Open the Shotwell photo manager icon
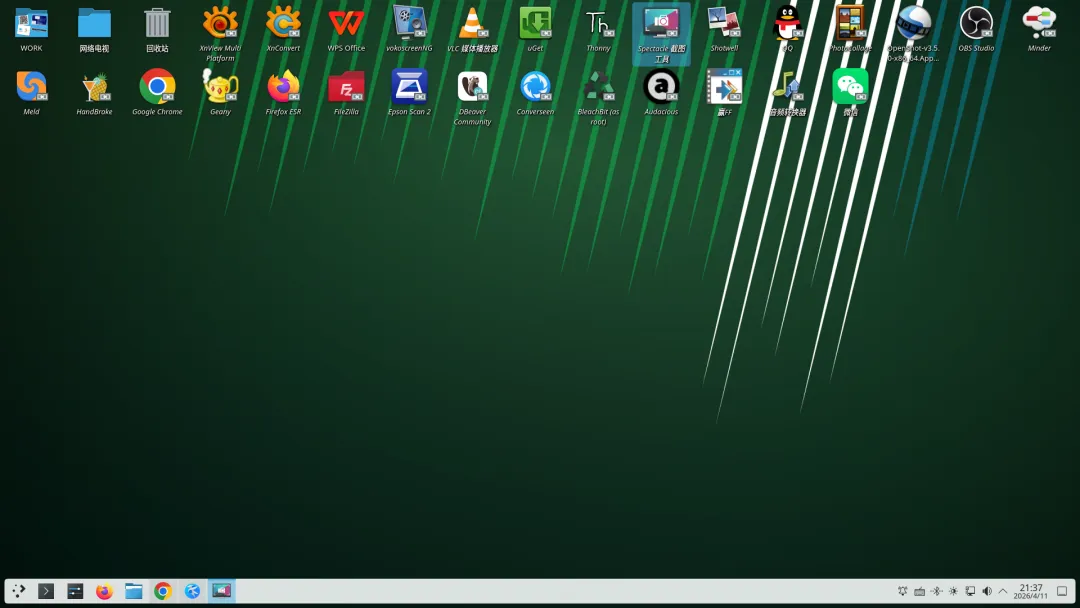Viewport: 1080px width, 608px height. coord(724,23)
